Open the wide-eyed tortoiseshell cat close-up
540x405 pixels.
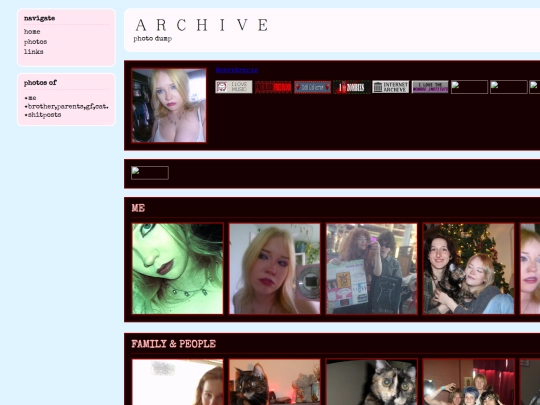click(372, 382)
